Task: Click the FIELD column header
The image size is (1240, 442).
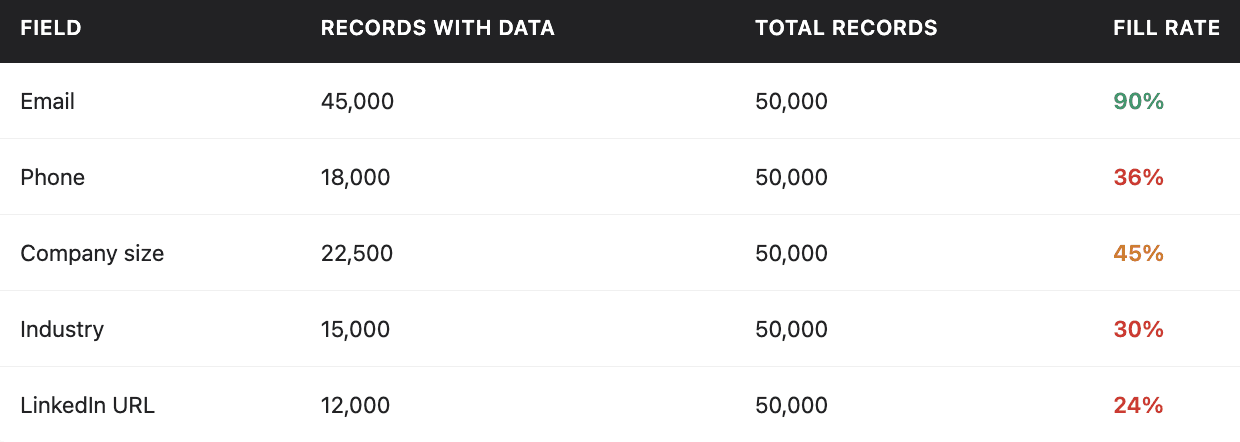Action: [x=51, y=28]
